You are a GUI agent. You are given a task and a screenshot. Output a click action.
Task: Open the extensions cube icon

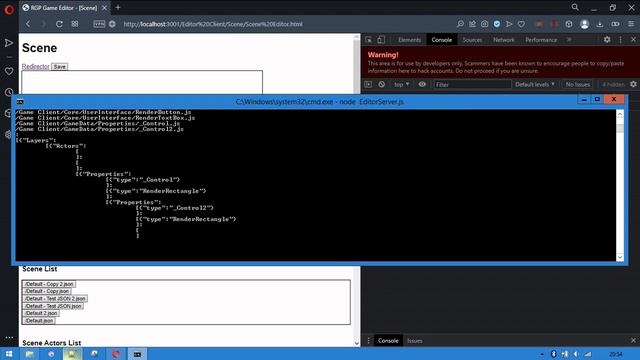[569, 24]
